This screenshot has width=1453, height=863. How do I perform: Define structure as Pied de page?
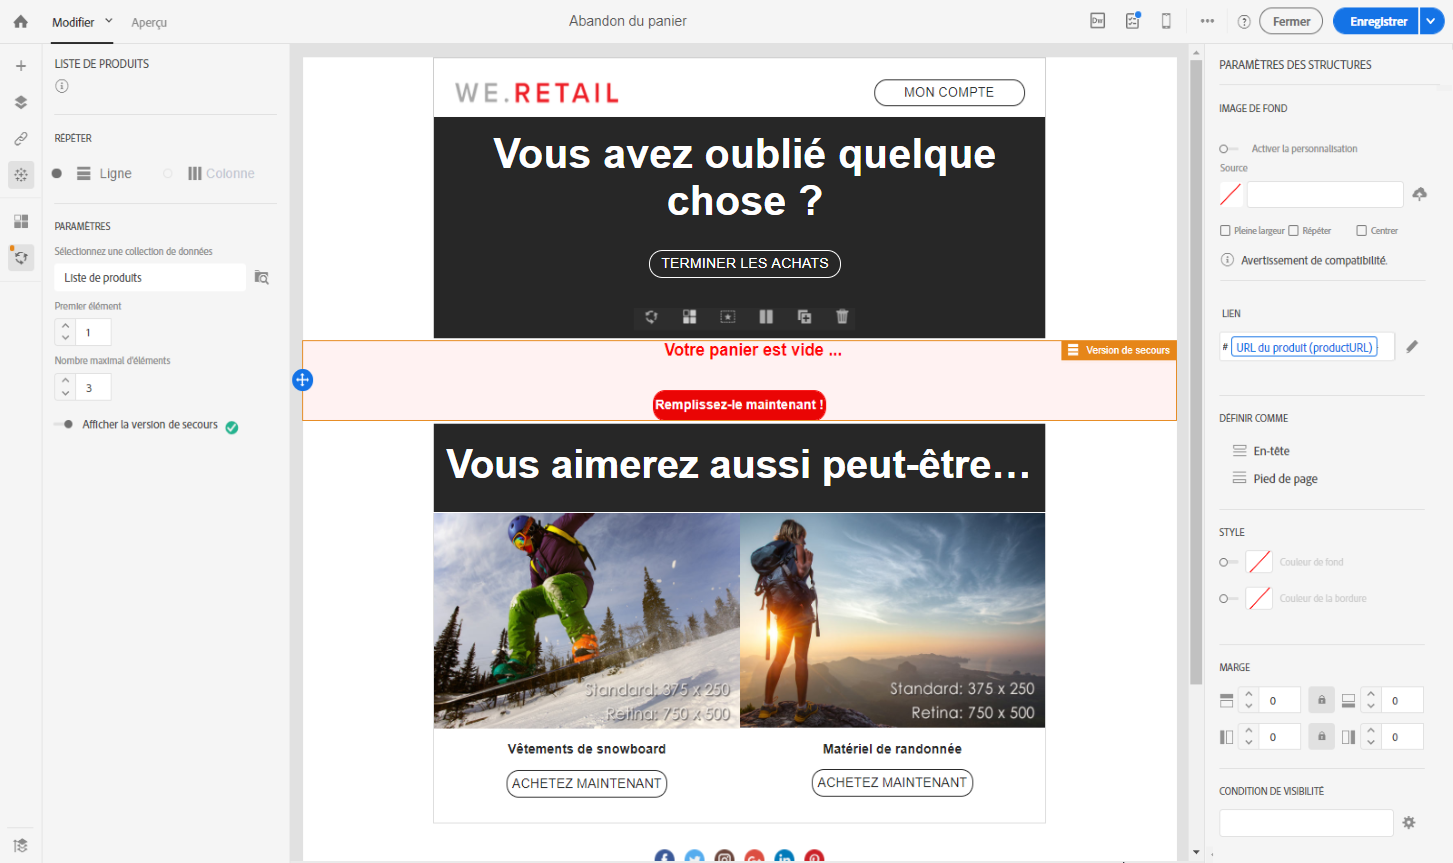[x=1275, y=479]
